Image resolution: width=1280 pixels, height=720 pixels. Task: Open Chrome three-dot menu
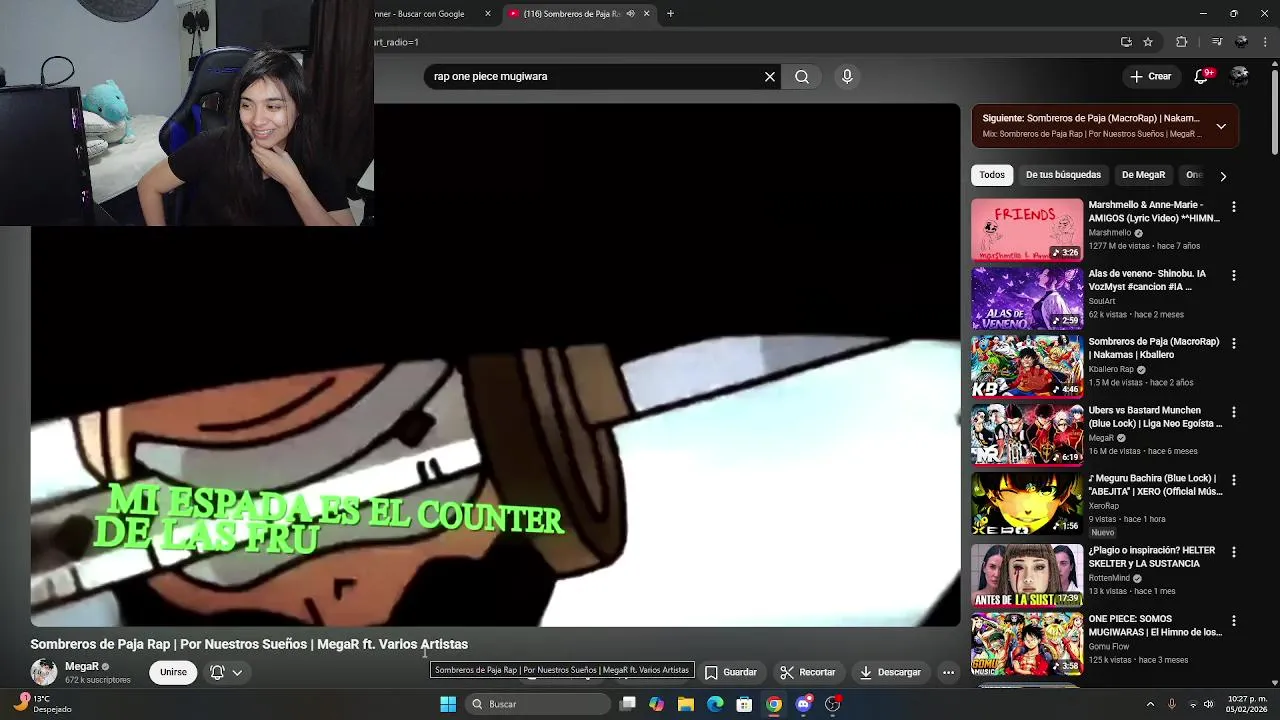pyautogui.click(x=1266, y=42)
